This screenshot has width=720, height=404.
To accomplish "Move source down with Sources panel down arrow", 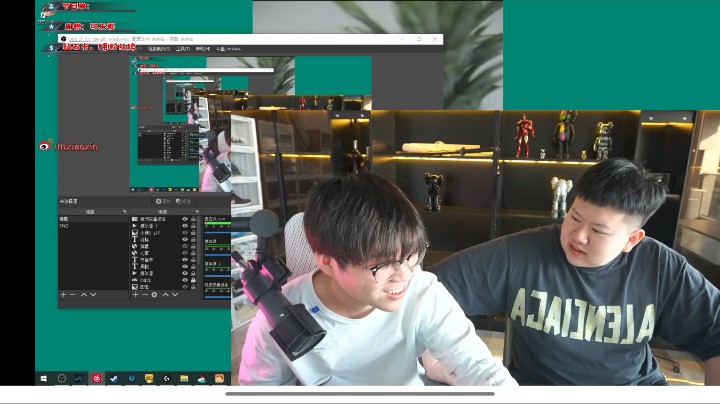I will (175, 294).
